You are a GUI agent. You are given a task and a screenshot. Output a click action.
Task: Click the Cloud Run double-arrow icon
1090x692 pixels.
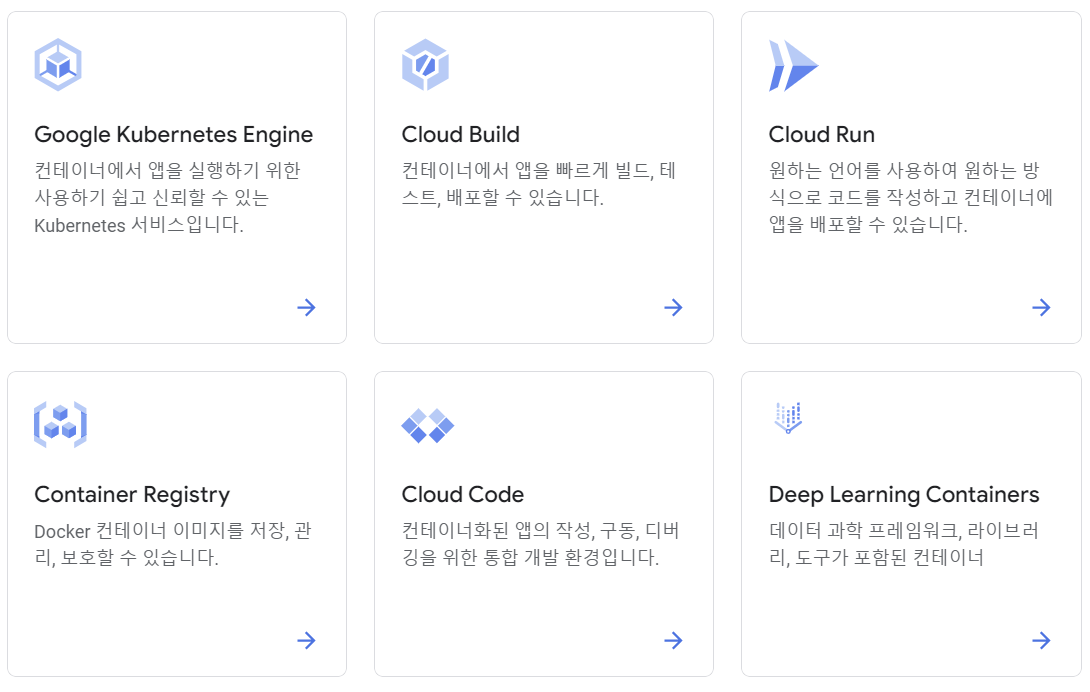tap(793, 66)
